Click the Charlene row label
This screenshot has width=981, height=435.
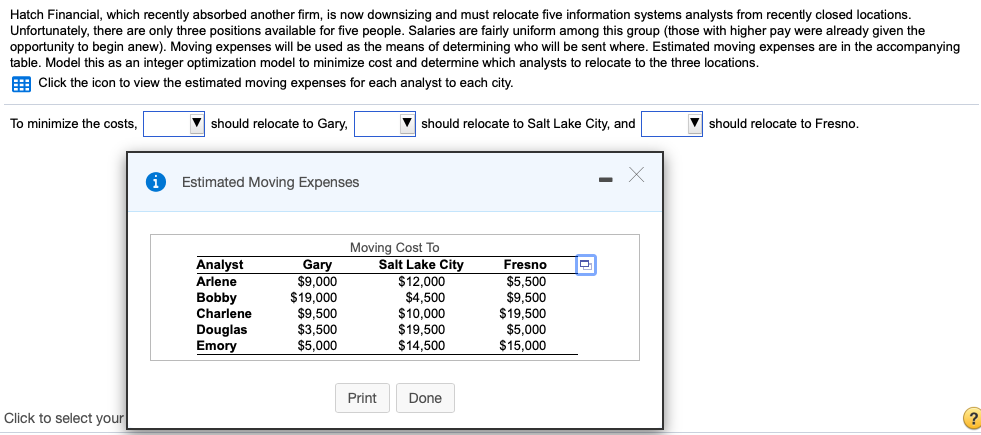pyautogui.click(x=224, y=314)
